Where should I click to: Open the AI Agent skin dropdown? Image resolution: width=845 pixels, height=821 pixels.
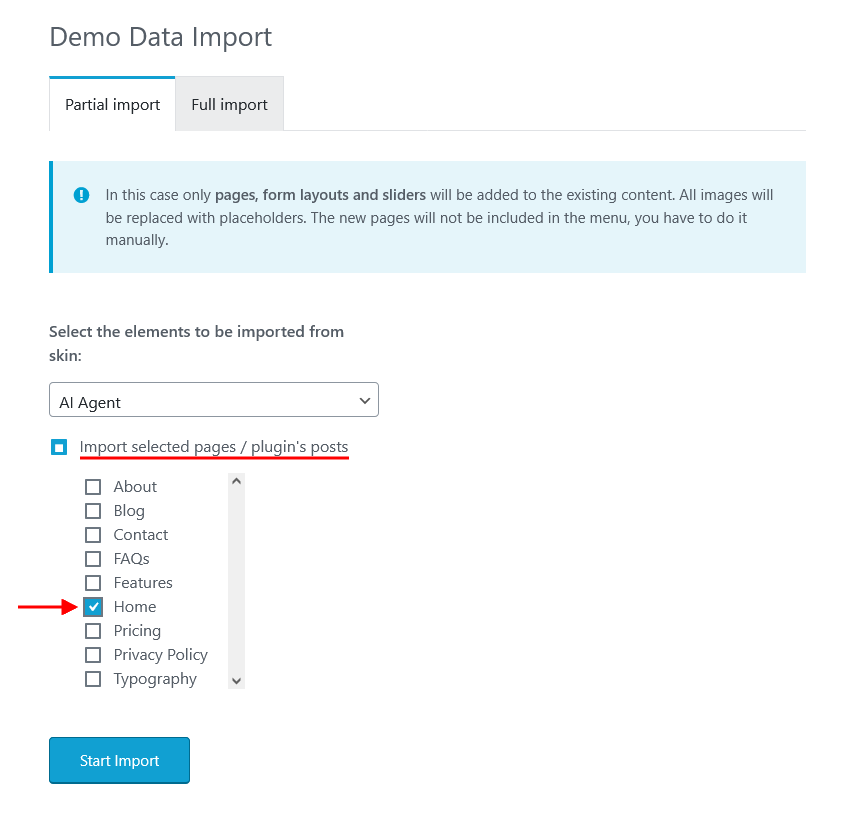point(213,400)
